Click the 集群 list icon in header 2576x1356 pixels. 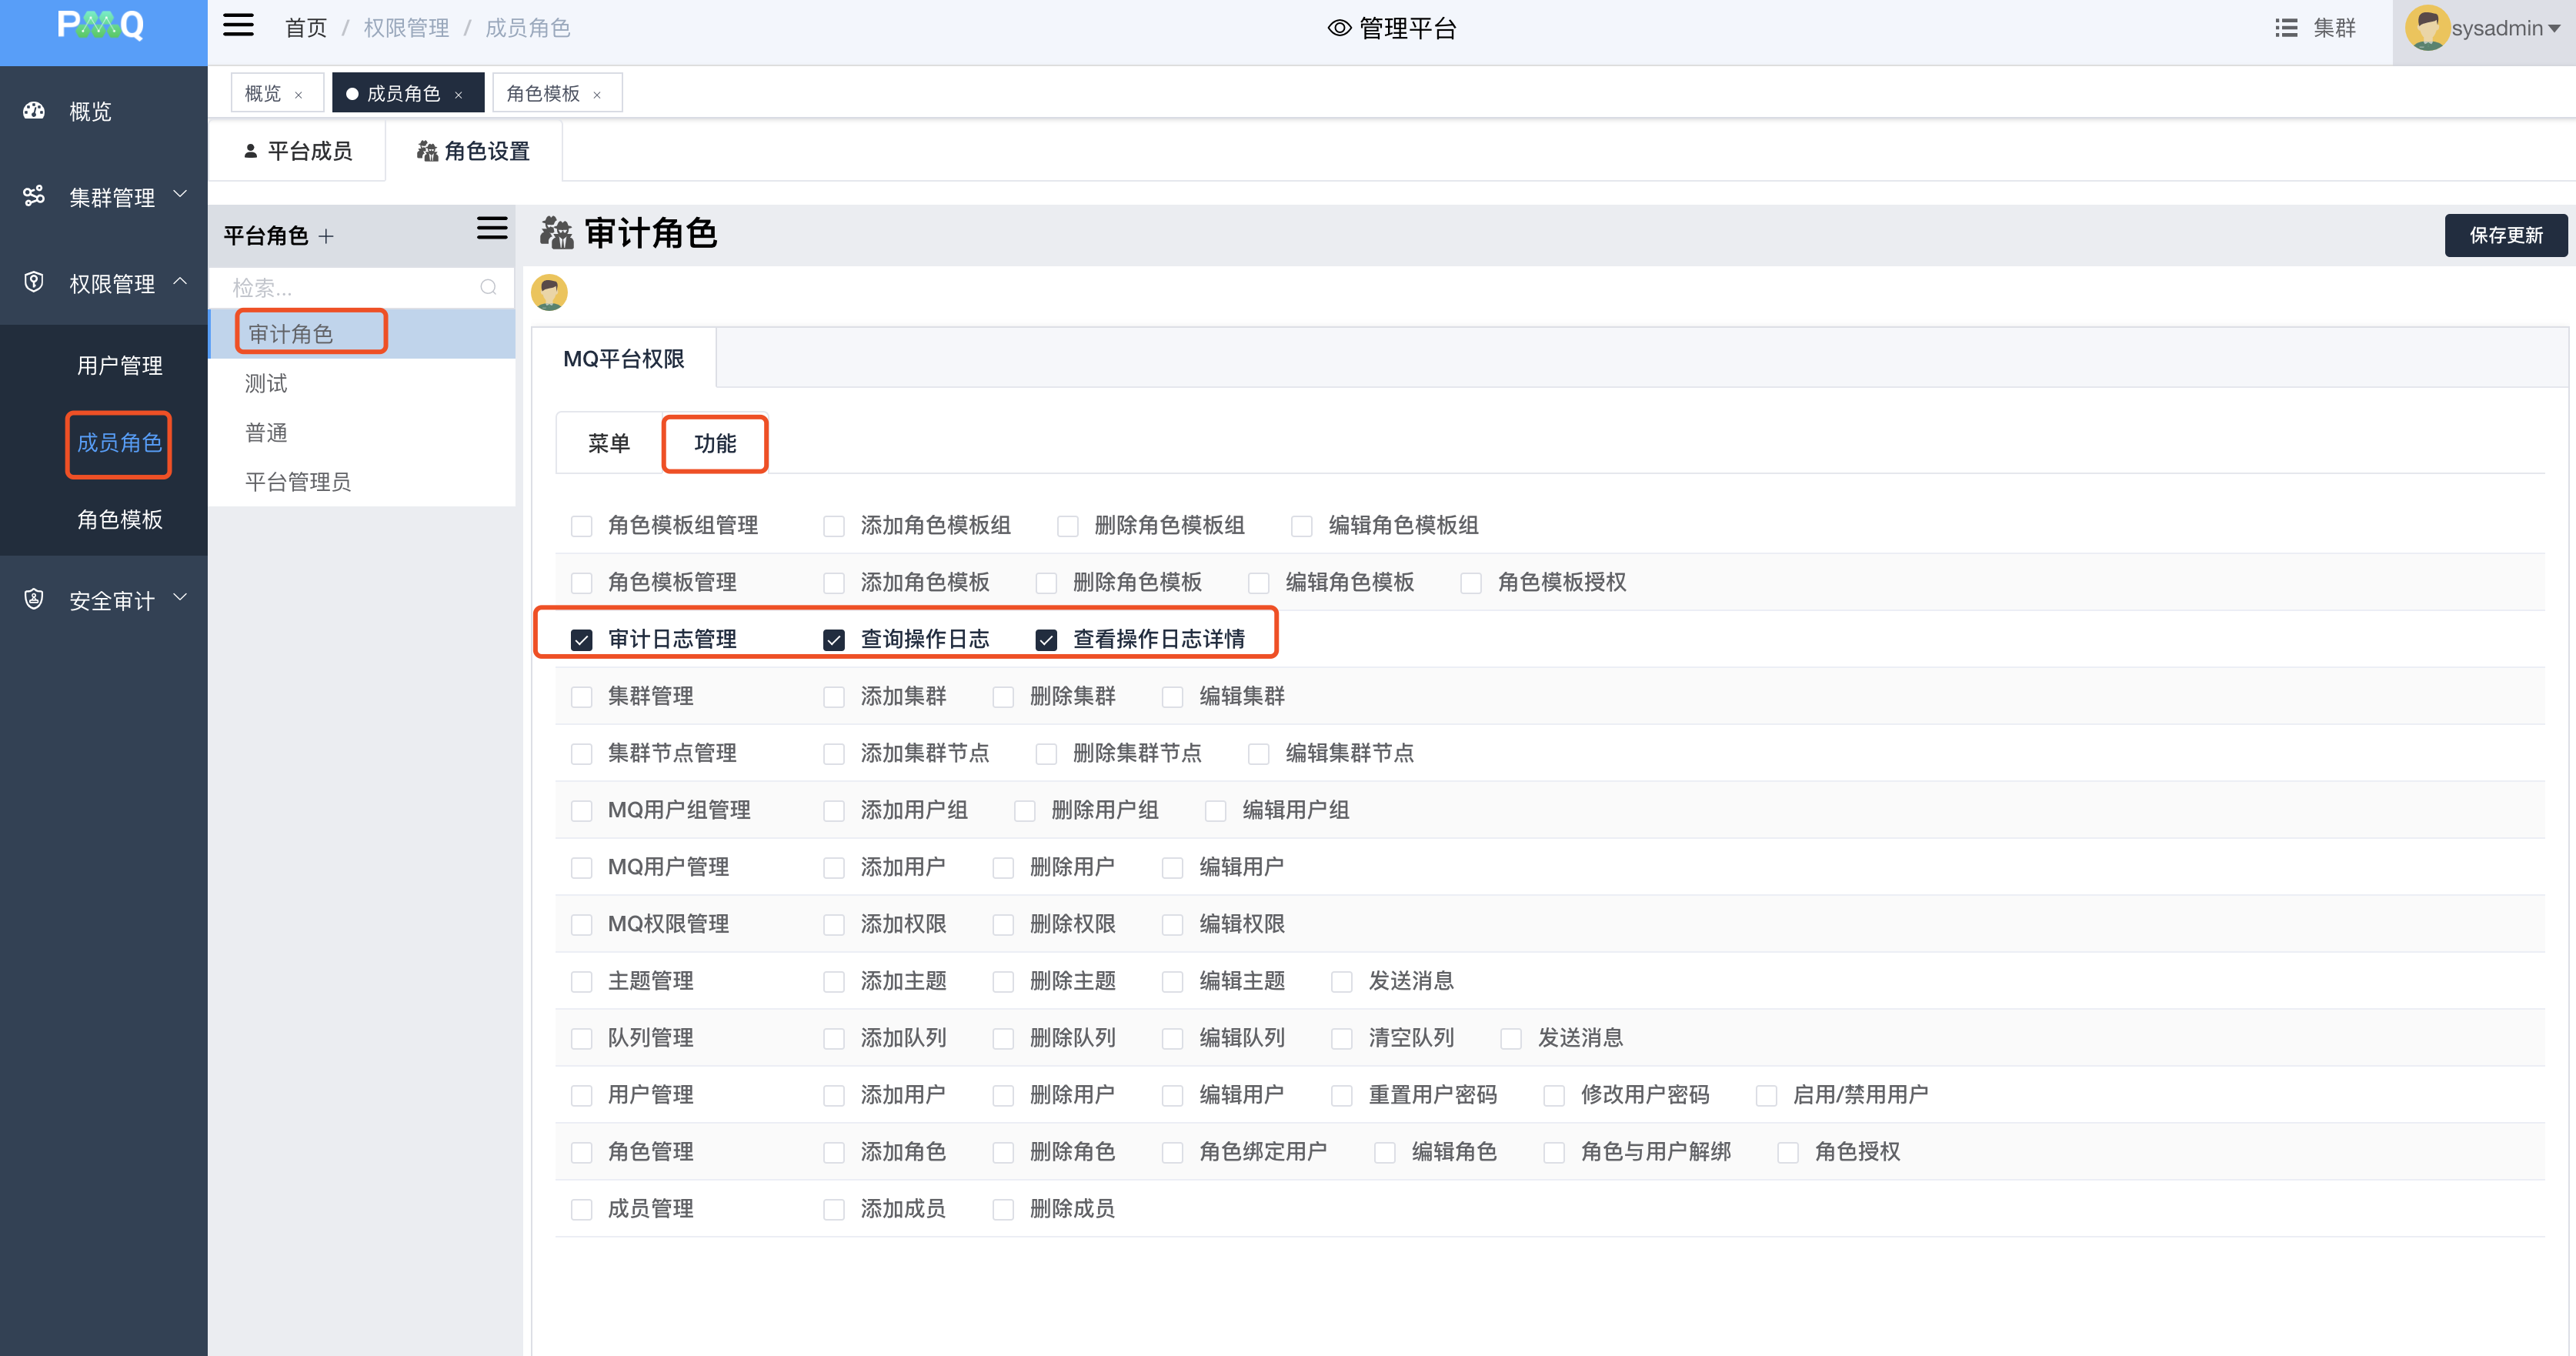[x=2285, y=28]
